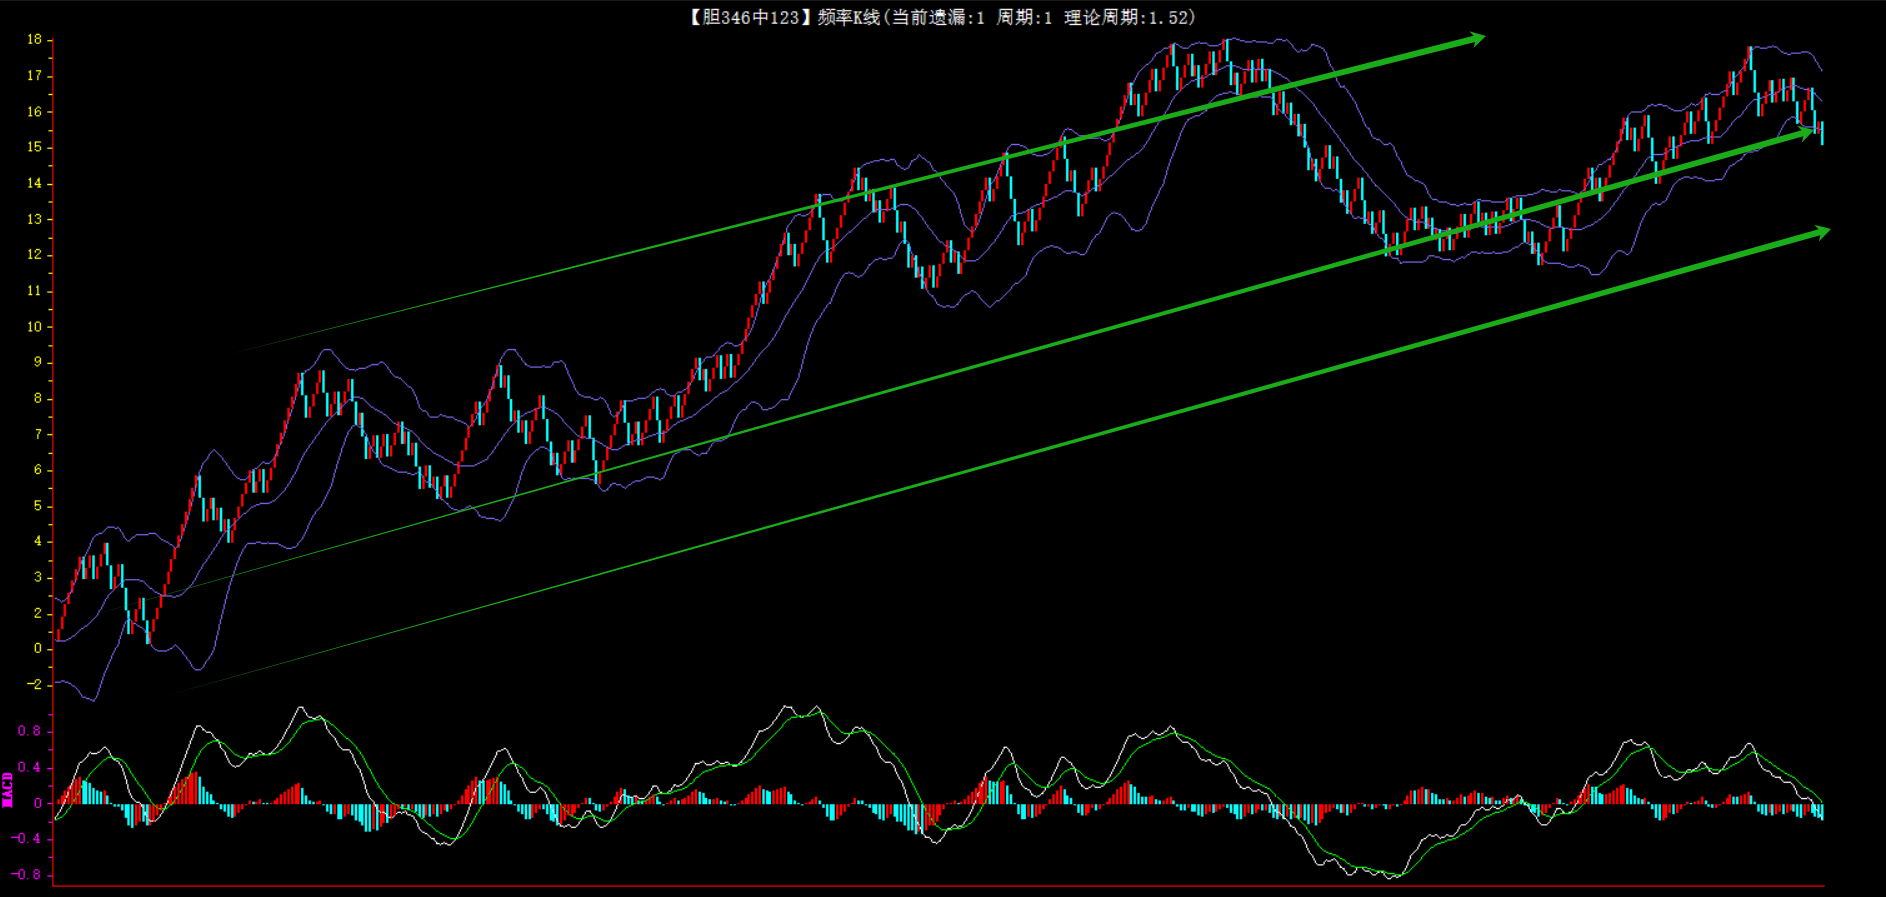Click price axis label 18

(35, 40)
